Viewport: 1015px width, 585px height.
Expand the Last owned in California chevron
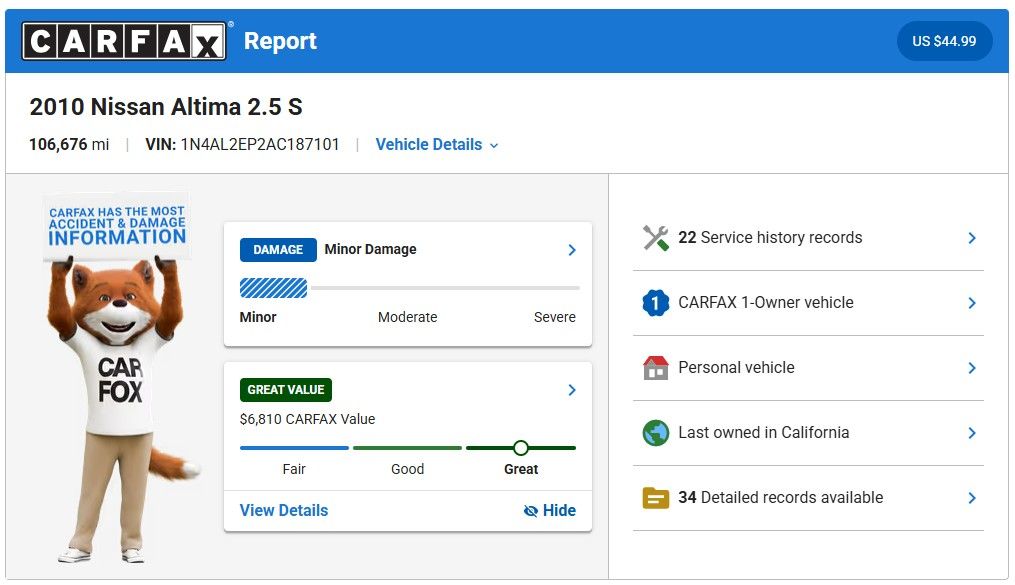[x=971, y=433]
